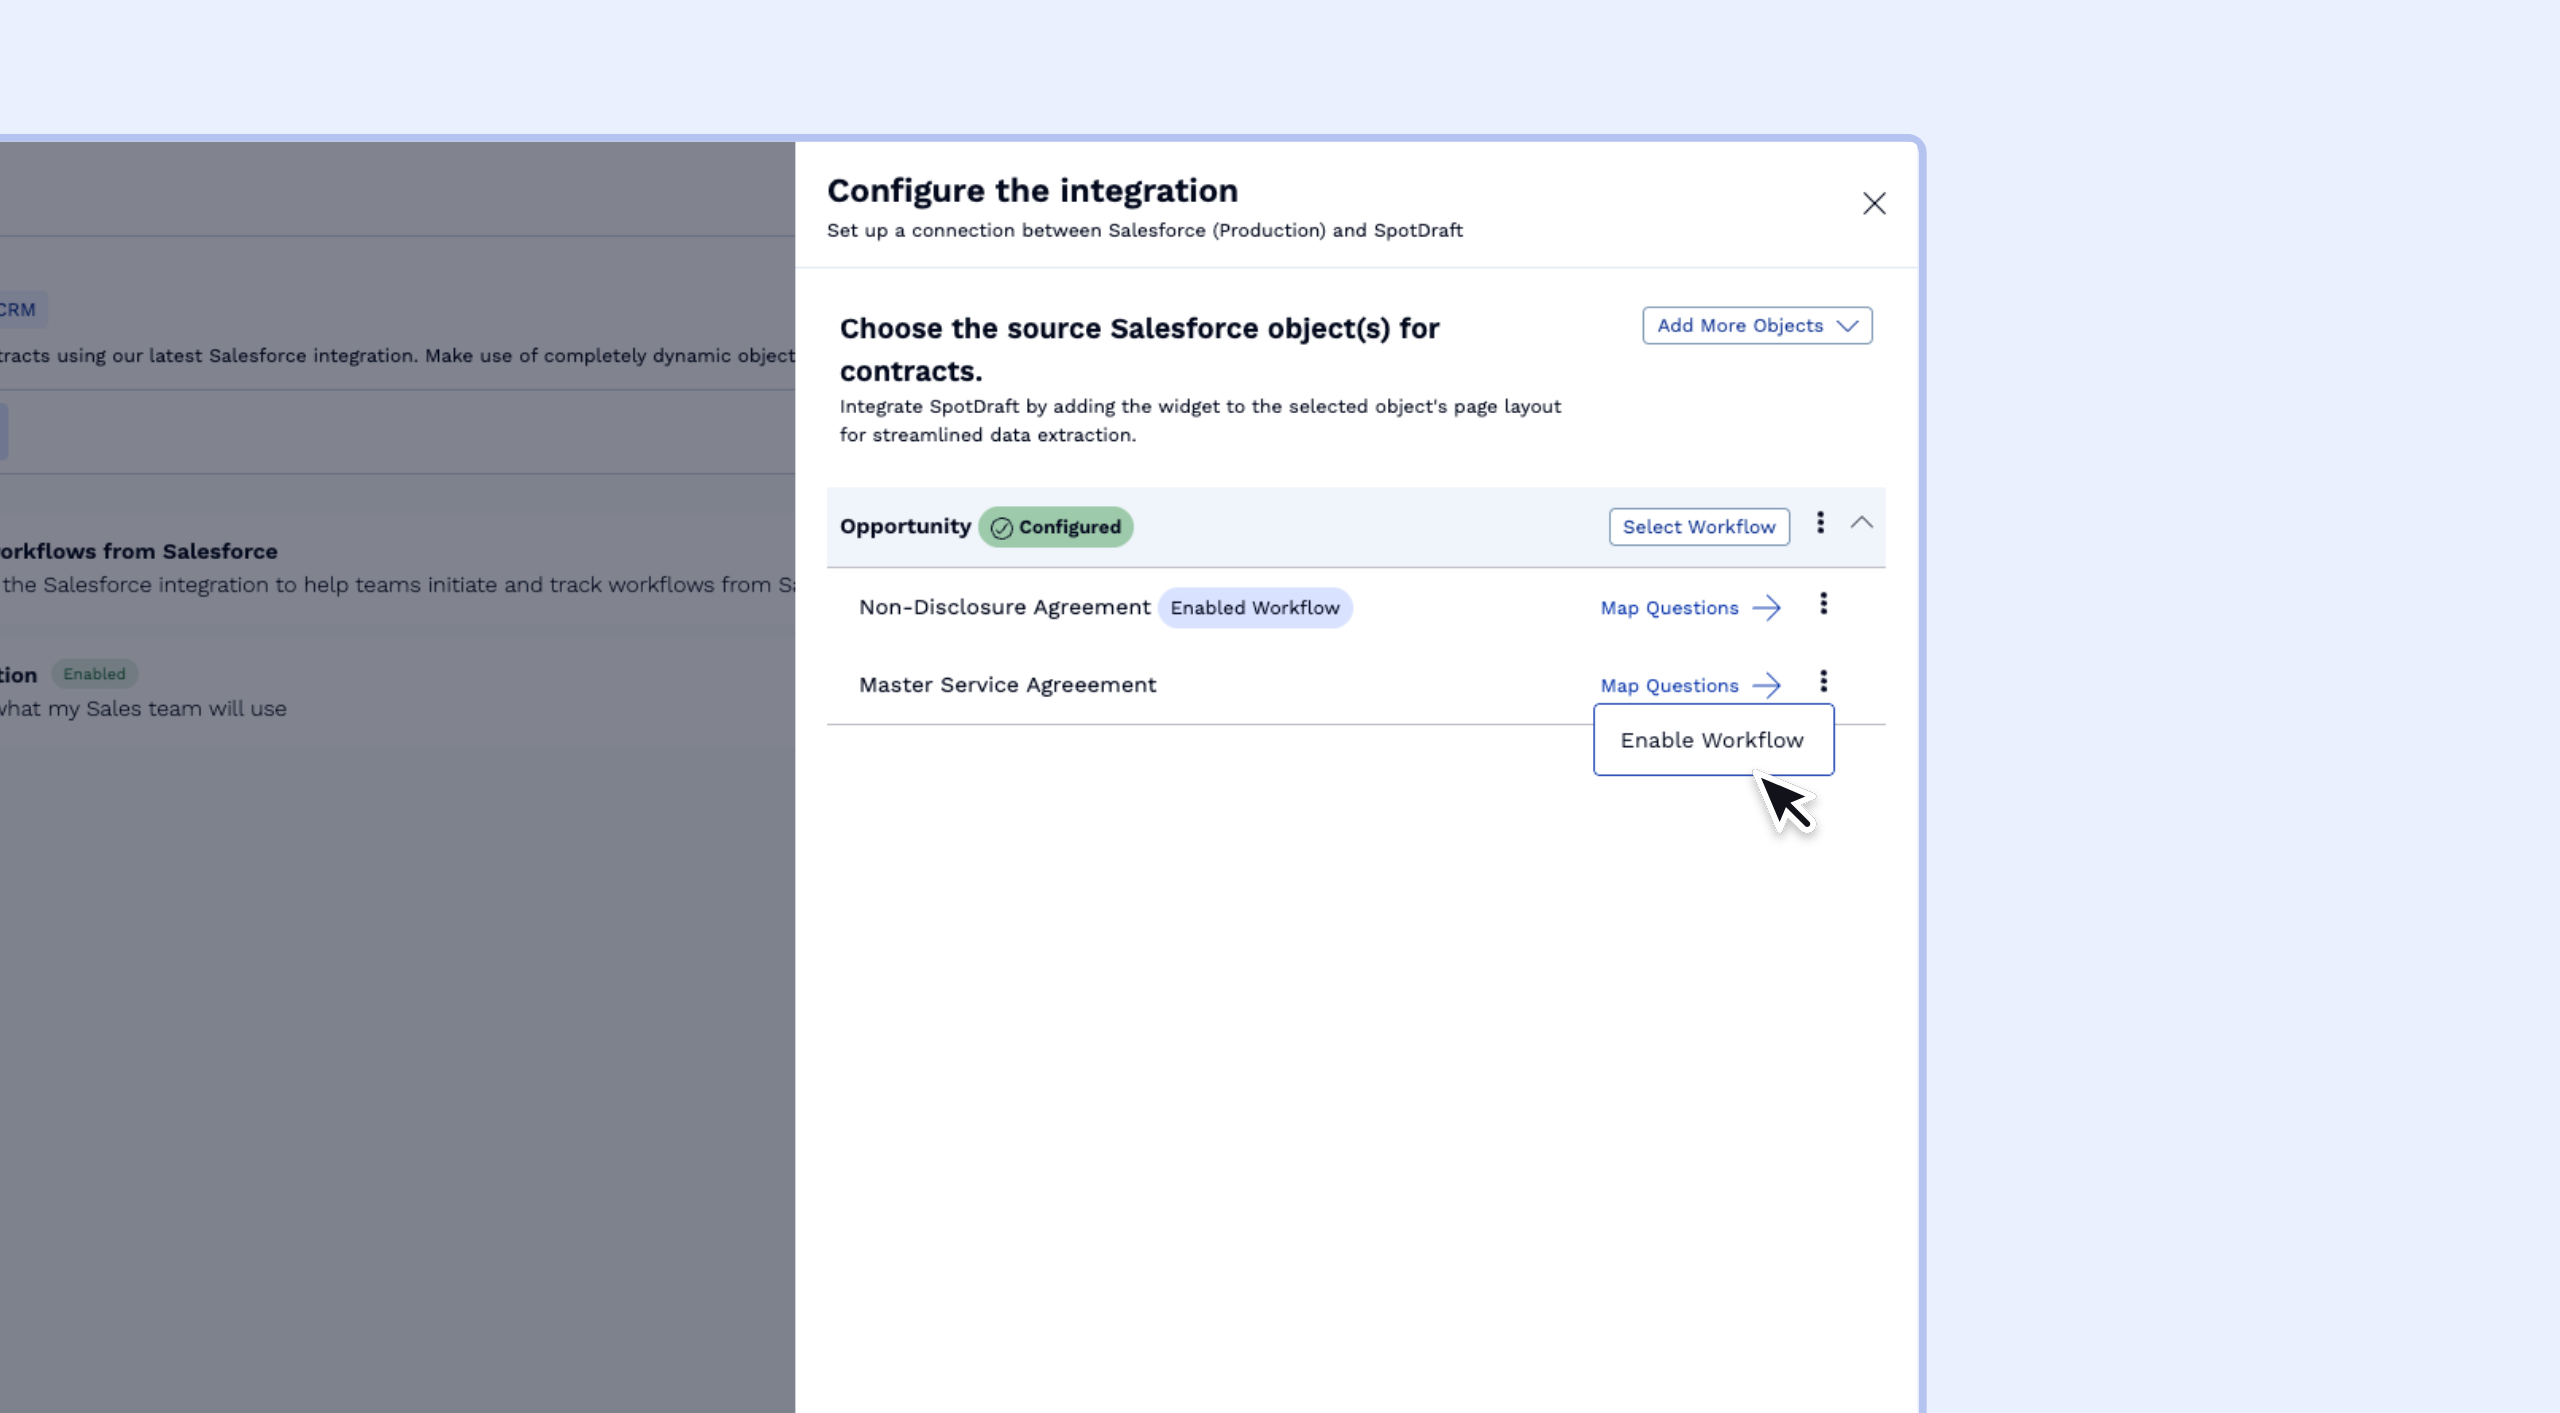Viewport: 2560px width, 1413px height.
Task: Click the Opportunity object name label
Action: pyautogui.click(x=905, y=527)
